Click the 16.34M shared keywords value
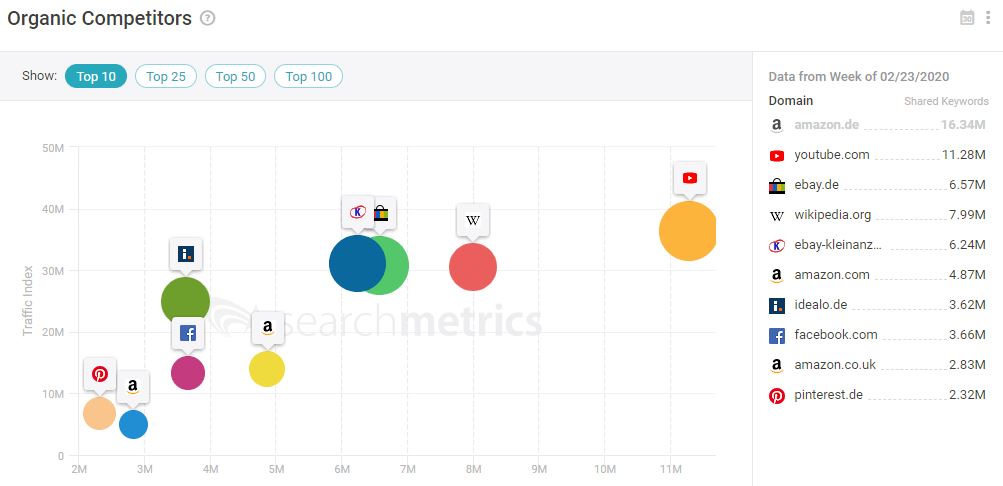The image size is (1003, 486). point(963,125)
